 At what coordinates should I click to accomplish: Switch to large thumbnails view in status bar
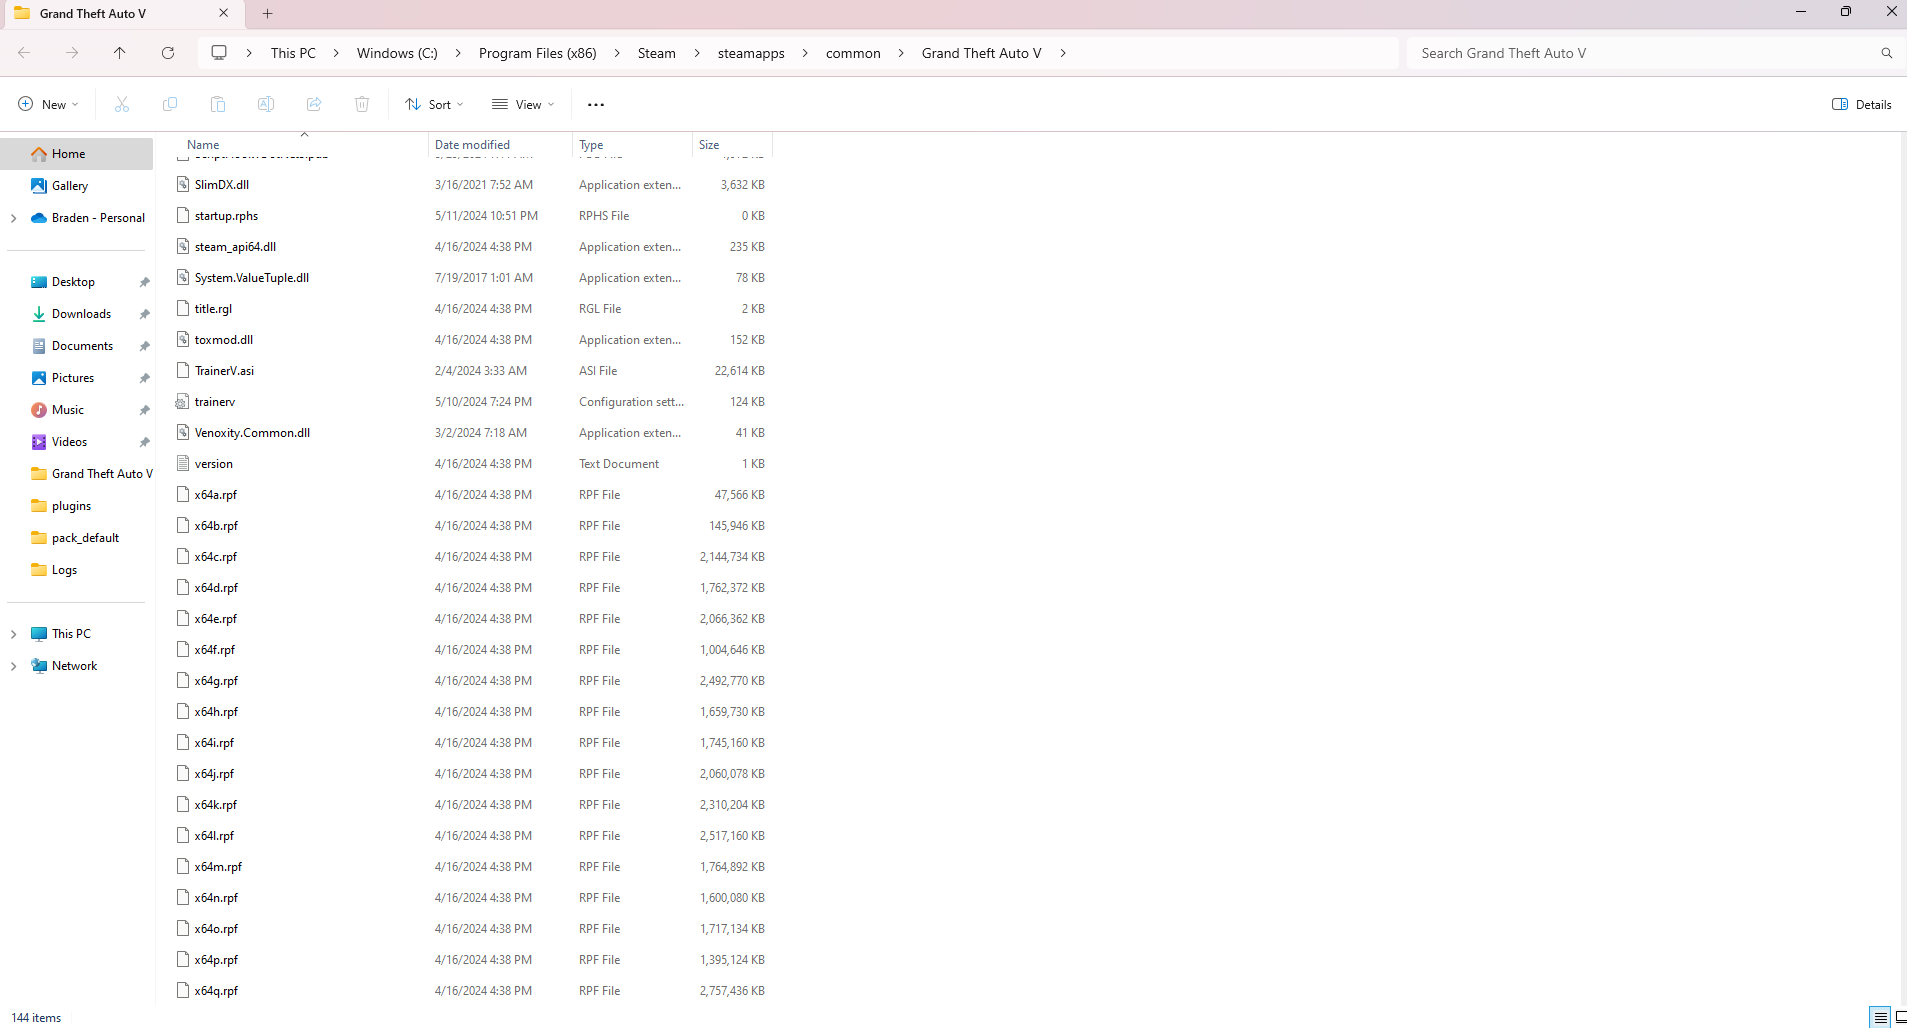(1900, 1017)
